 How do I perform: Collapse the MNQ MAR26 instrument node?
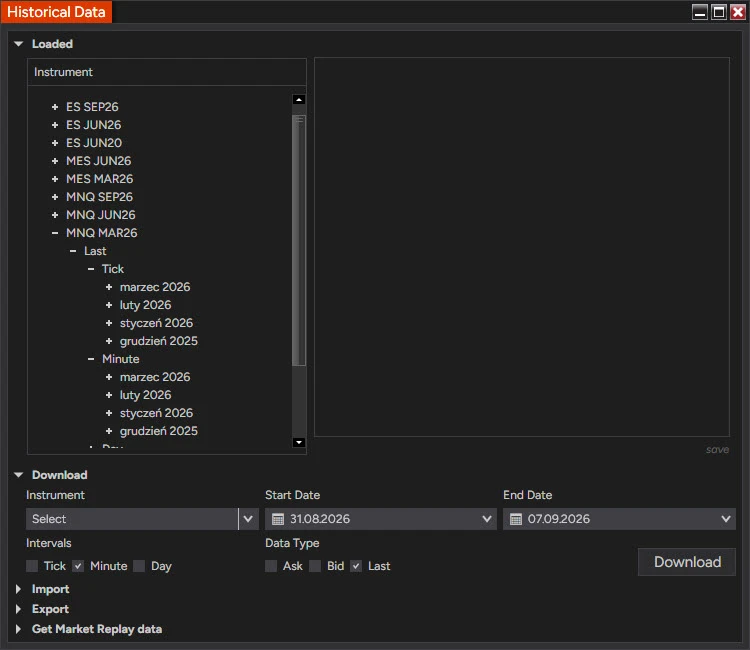[x=55, y=233]
